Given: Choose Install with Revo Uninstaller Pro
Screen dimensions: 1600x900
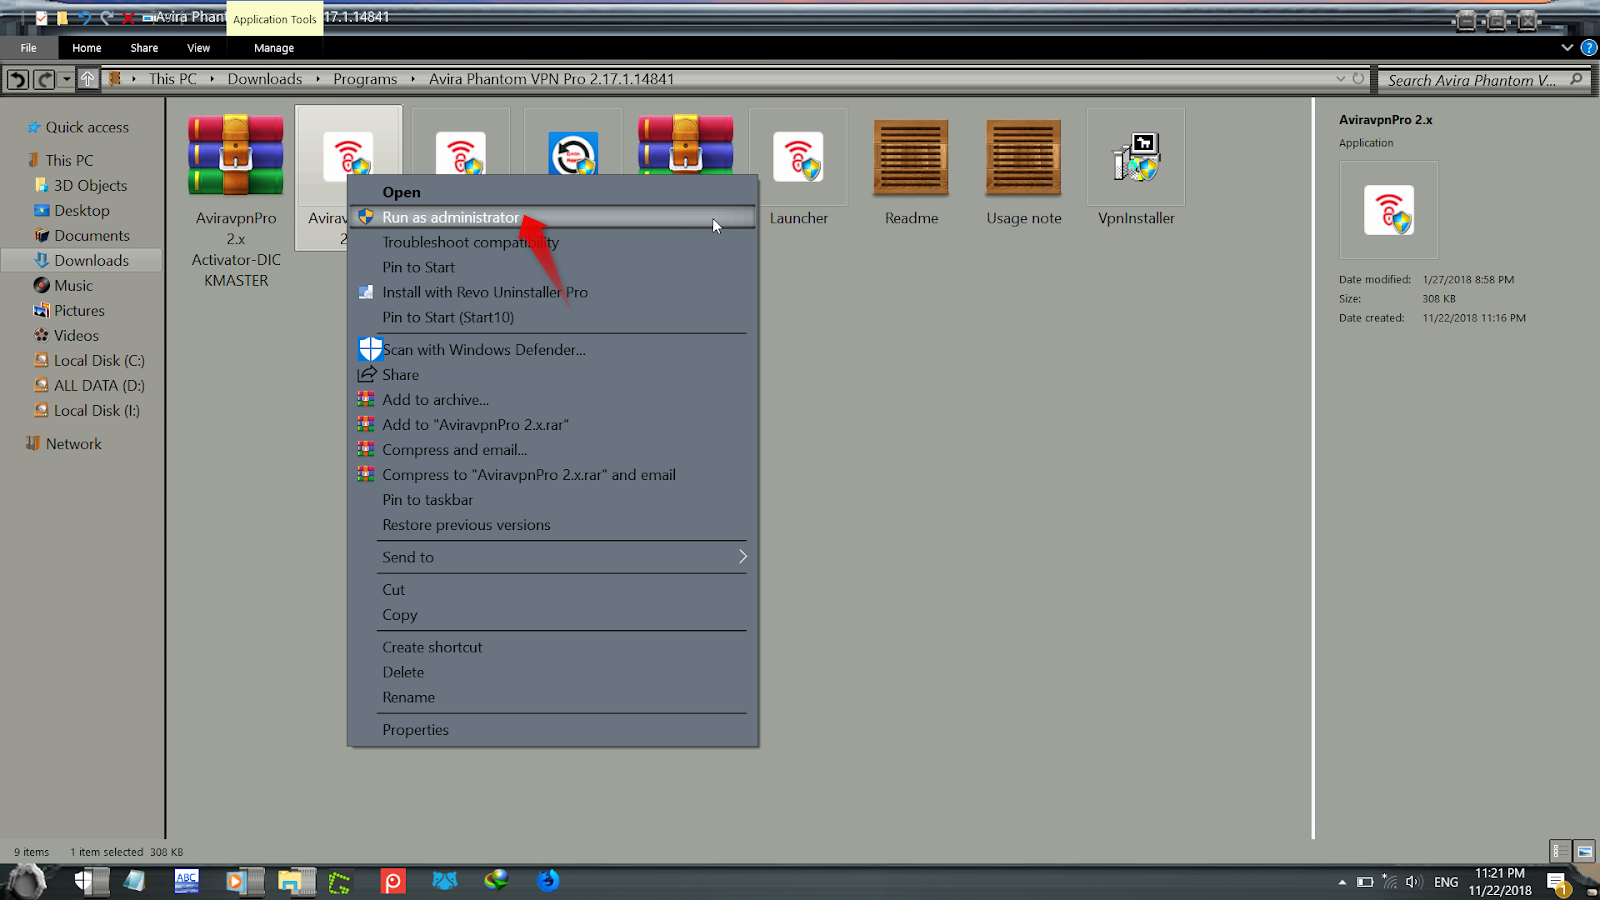Looking at the screenshot, I should point(552,292).
